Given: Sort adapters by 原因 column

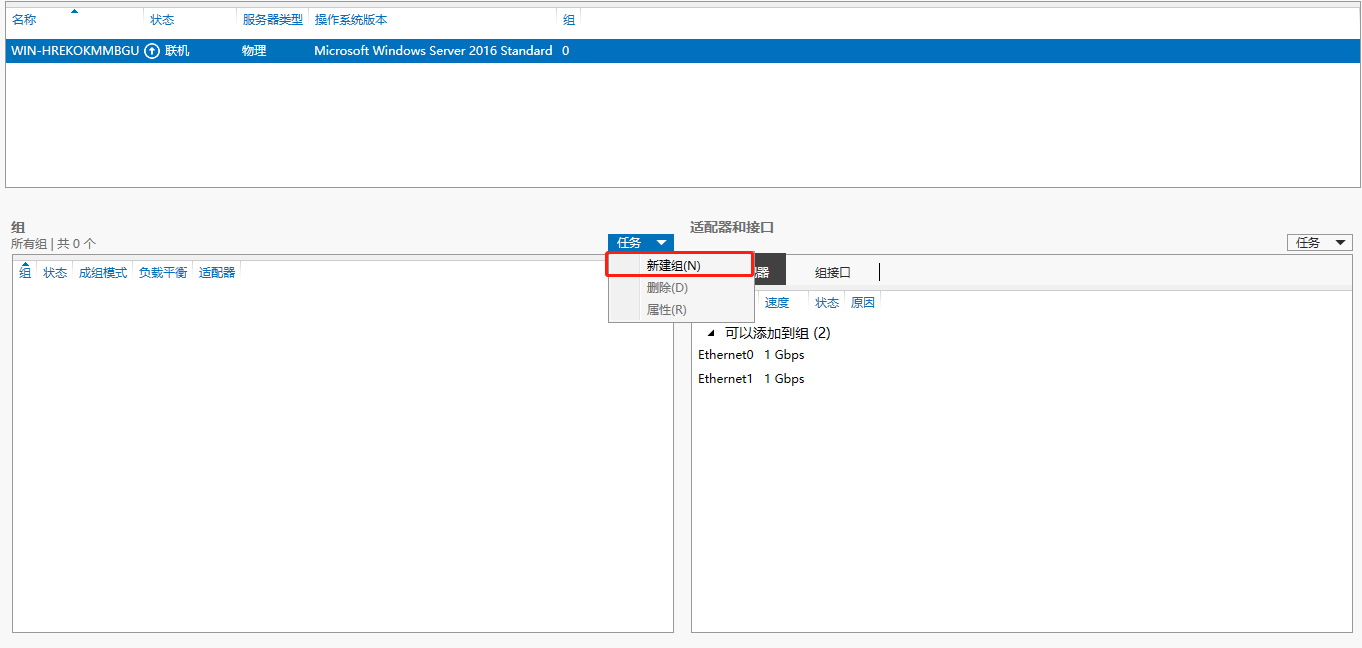Looking at the screenshot, I should 862,303.
